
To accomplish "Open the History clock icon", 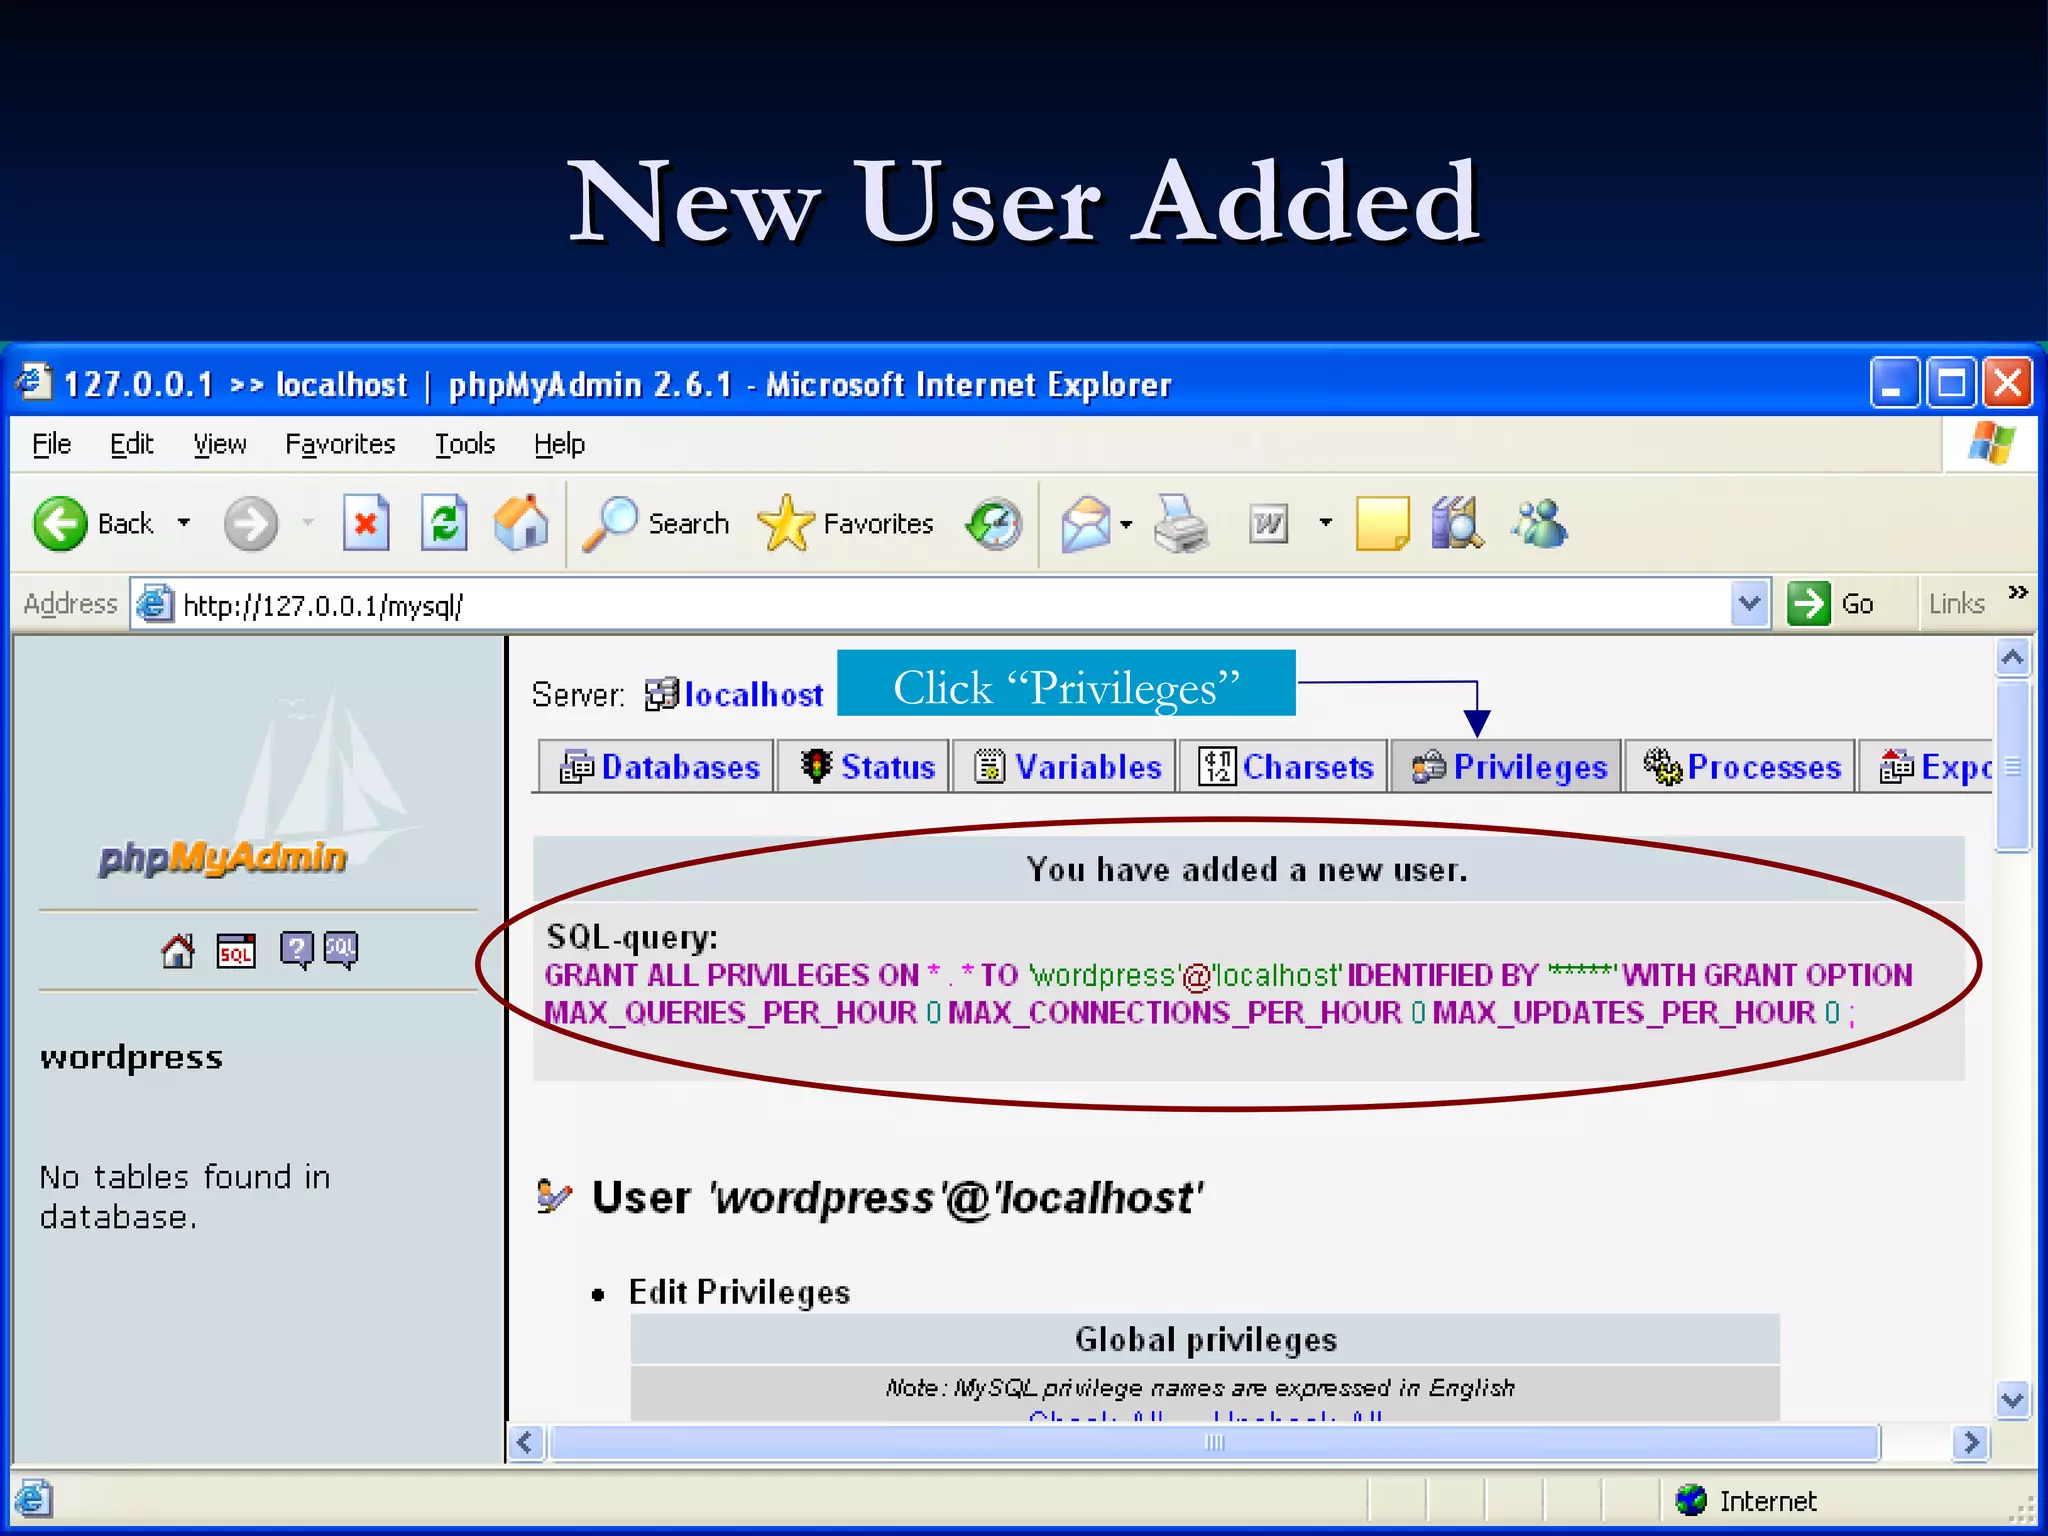I will click(x=994, y=523).
